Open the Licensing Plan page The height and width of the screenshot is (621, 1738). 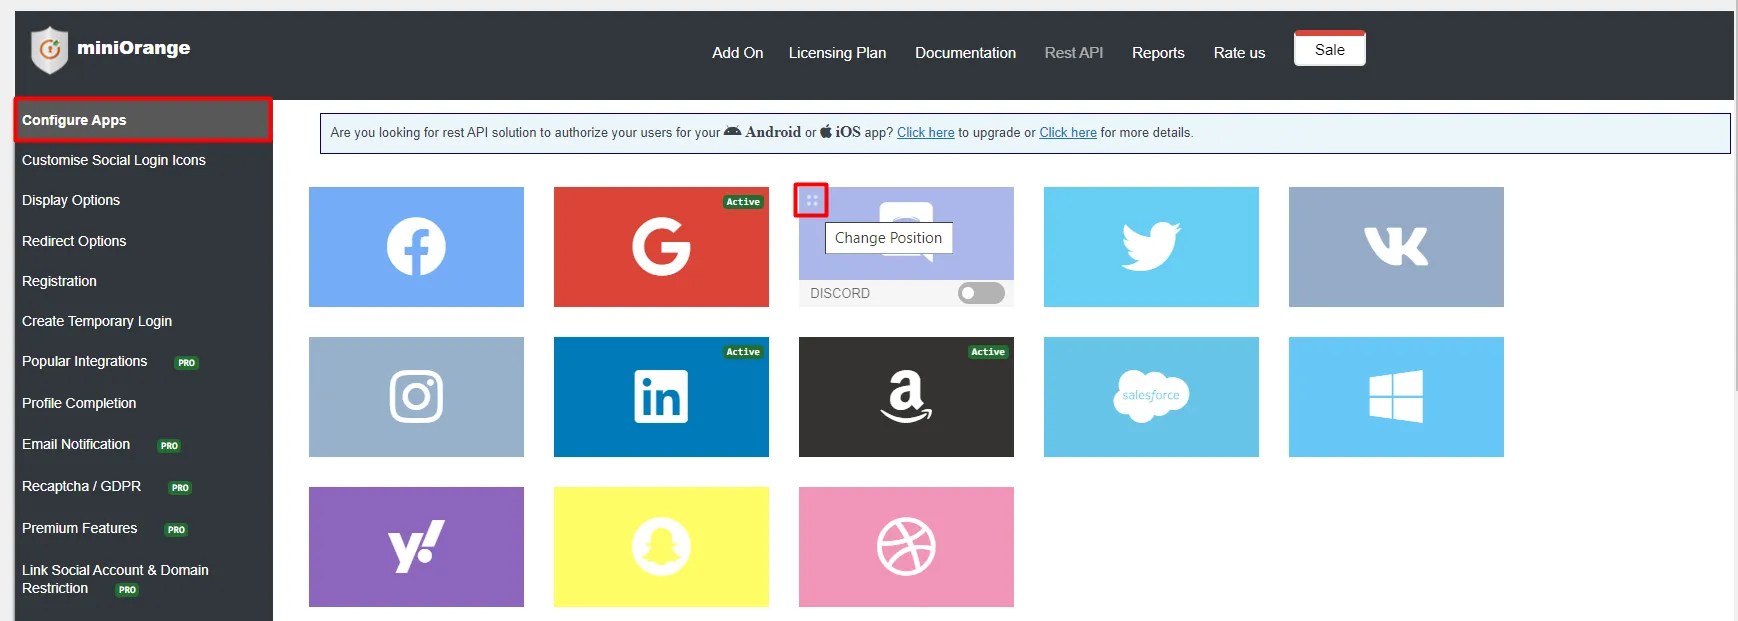[x=837, y=53]
